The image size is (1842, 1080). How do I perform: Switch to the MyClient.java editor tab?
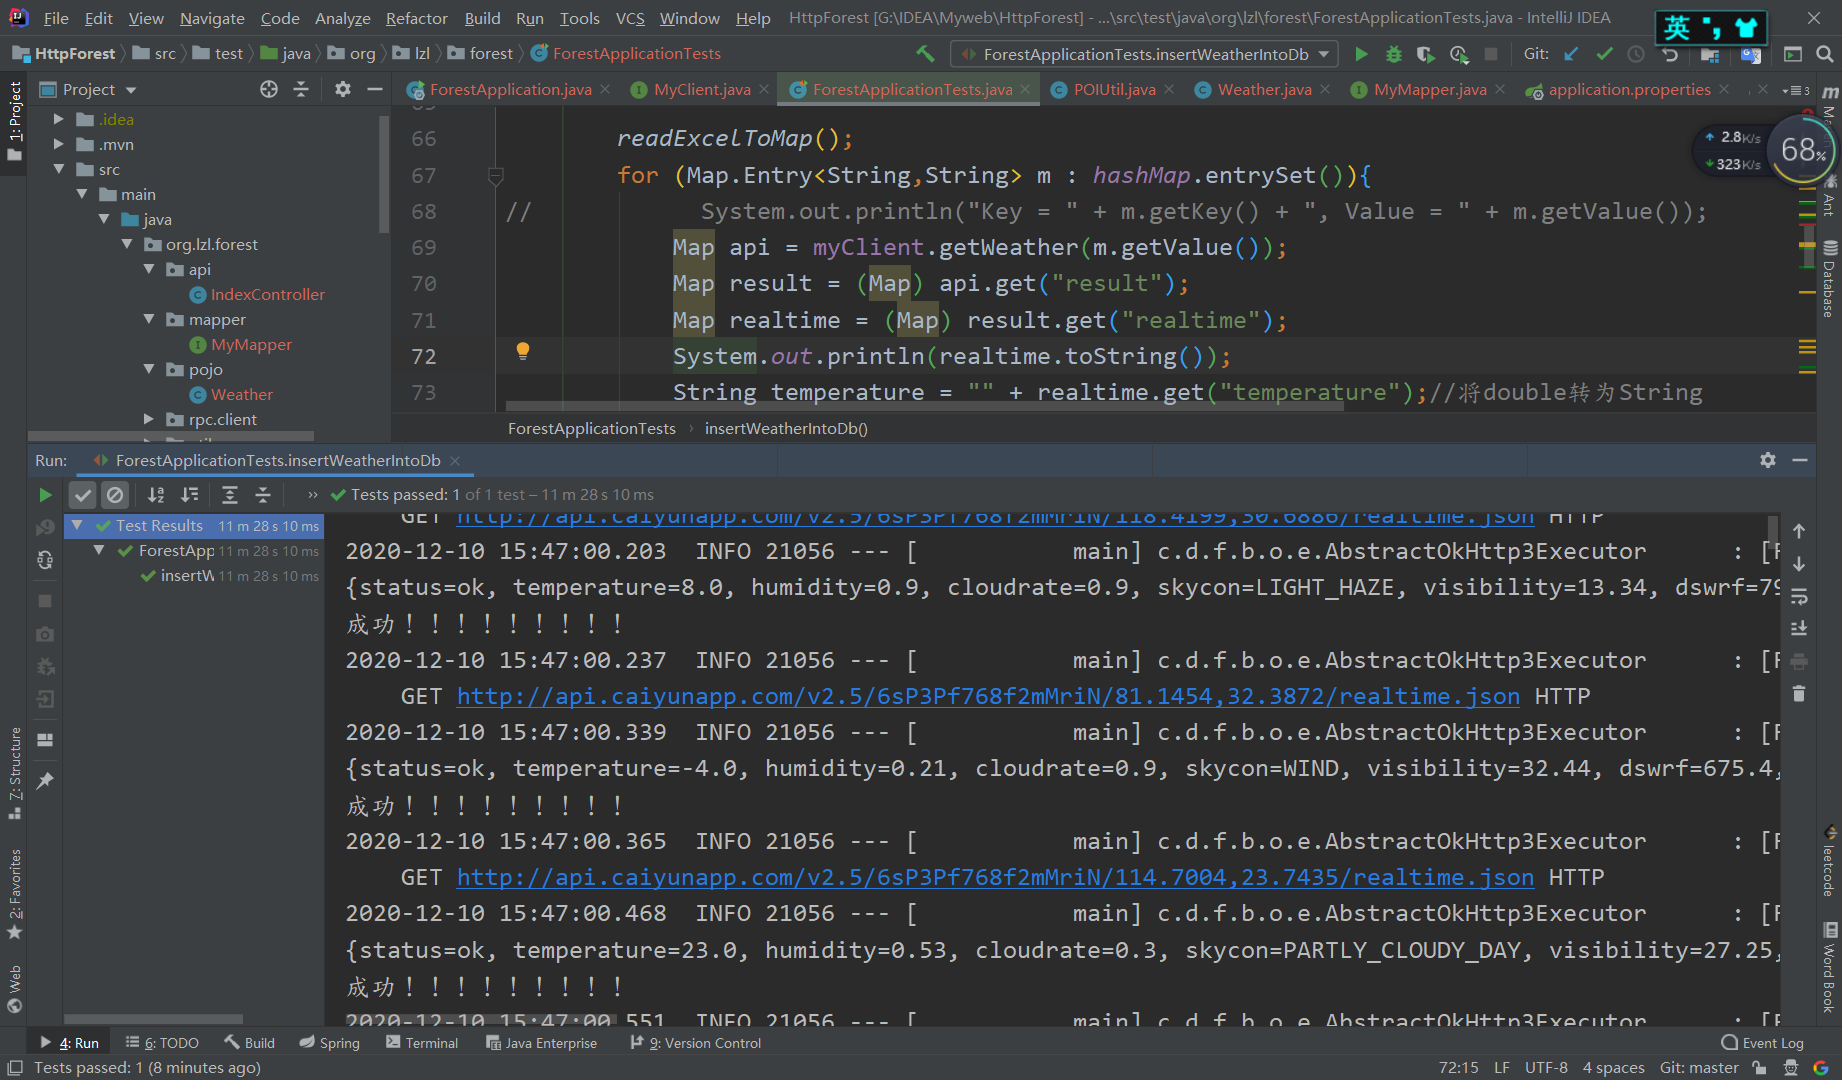(701, 89)
